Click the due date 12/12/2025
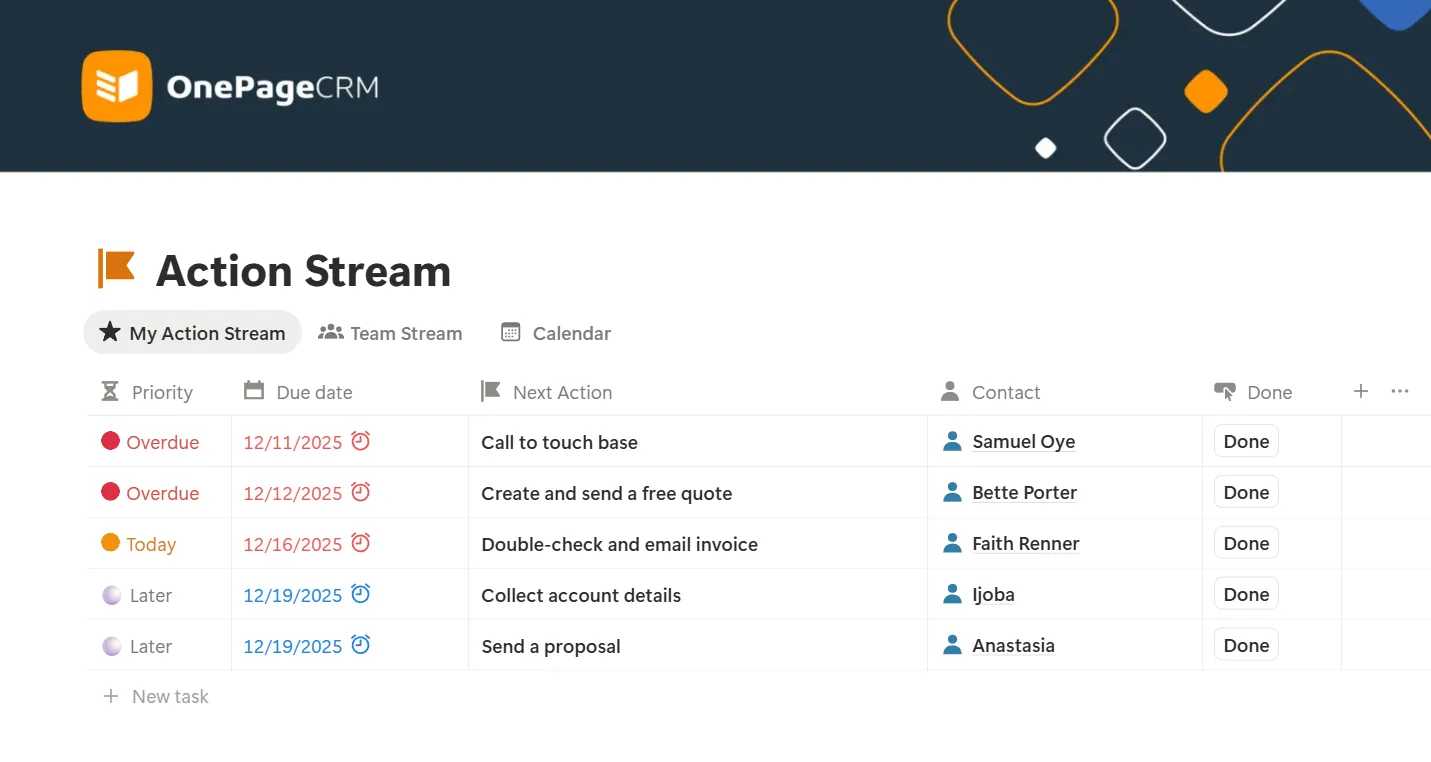 293,493
